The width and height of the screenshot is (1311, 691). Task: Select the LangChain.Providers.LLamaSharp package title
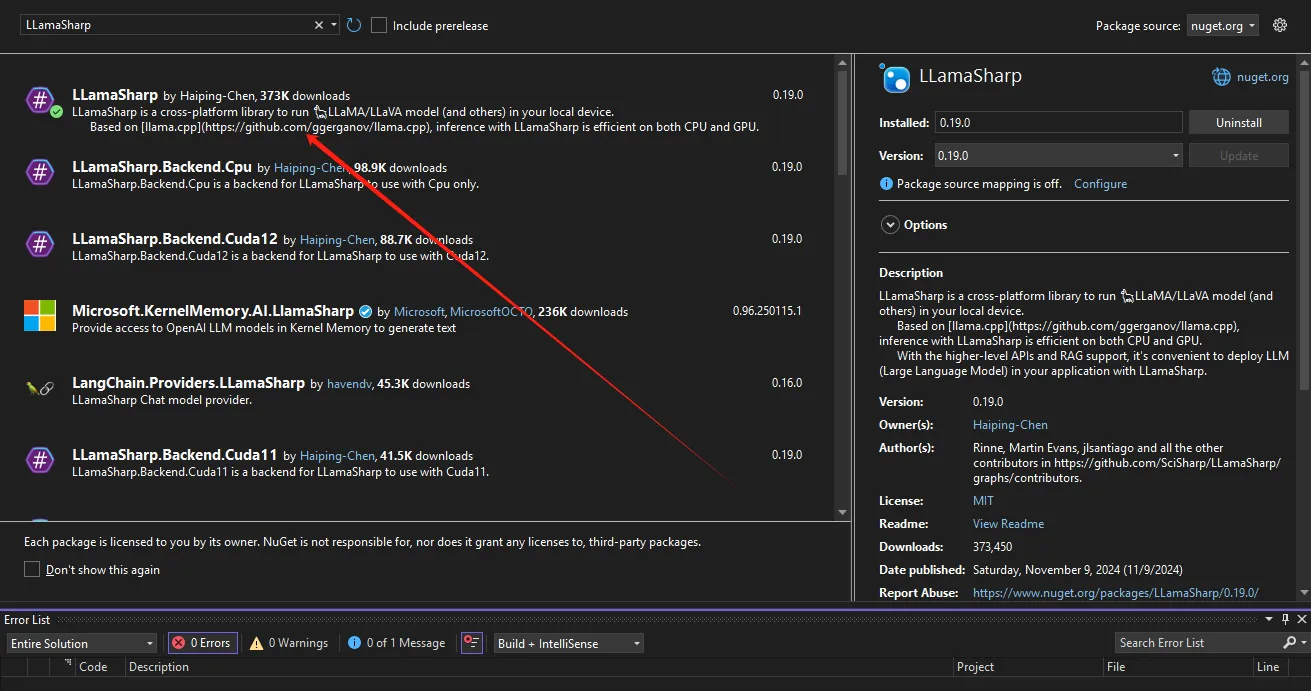(x=188, y=383)
